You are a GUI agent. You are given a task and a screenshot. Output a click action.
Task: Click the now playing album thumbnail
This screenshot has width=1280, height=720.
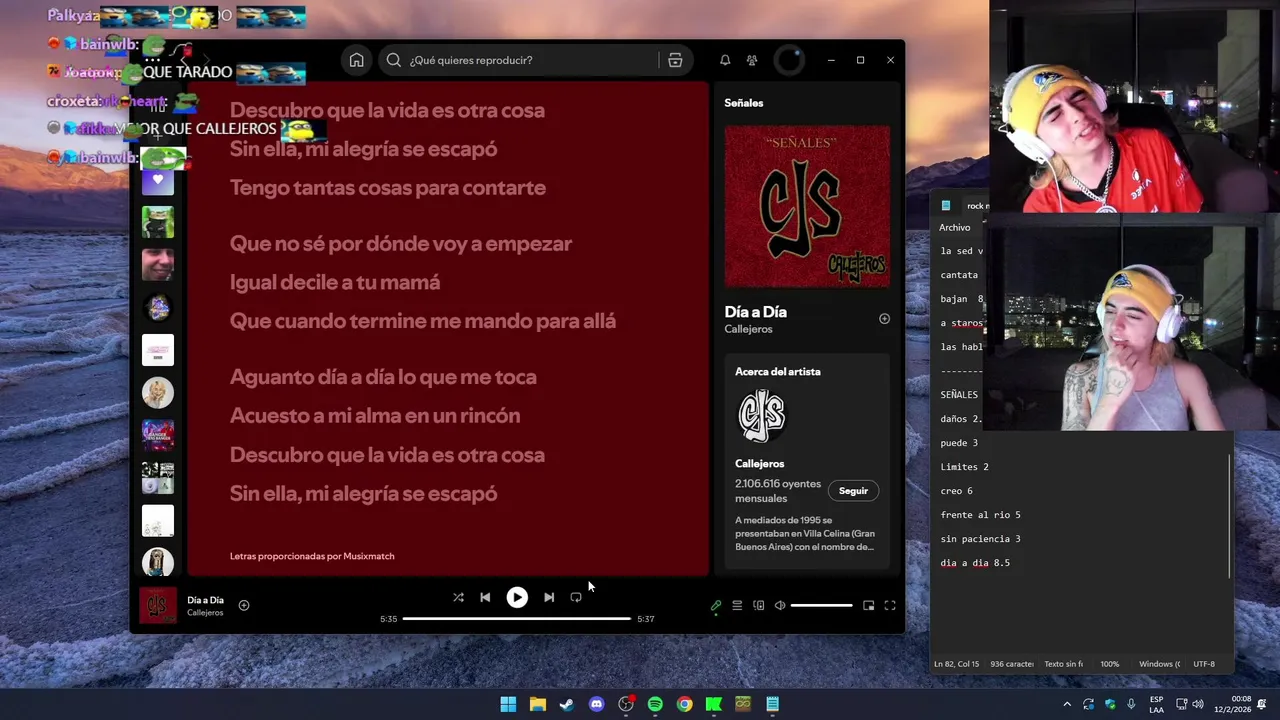[157, 605]
